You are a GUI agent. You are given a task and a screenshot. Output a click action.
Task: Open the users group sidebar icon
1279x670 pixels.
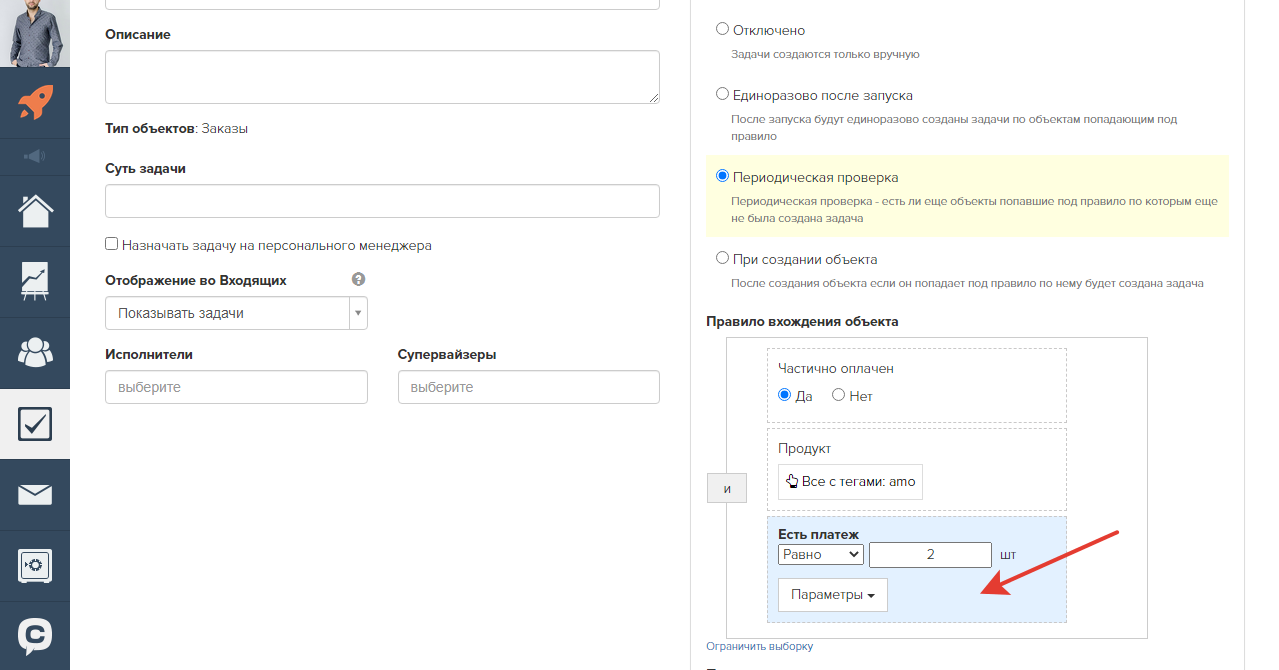35,352
